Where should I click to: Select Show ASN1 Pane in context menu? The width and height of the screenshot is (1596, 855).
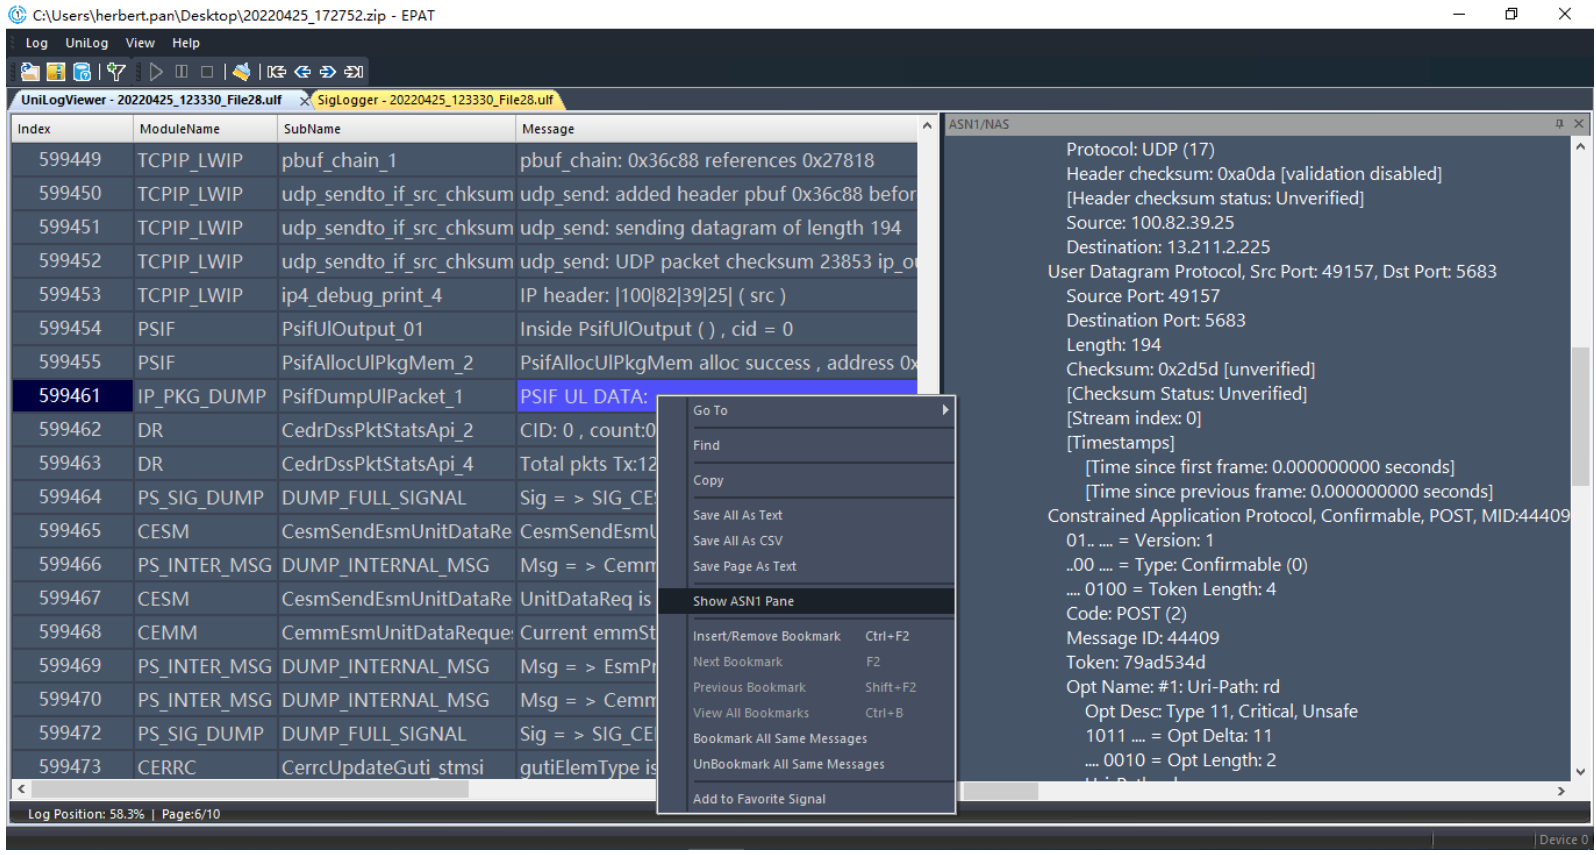tap(743, 601)
